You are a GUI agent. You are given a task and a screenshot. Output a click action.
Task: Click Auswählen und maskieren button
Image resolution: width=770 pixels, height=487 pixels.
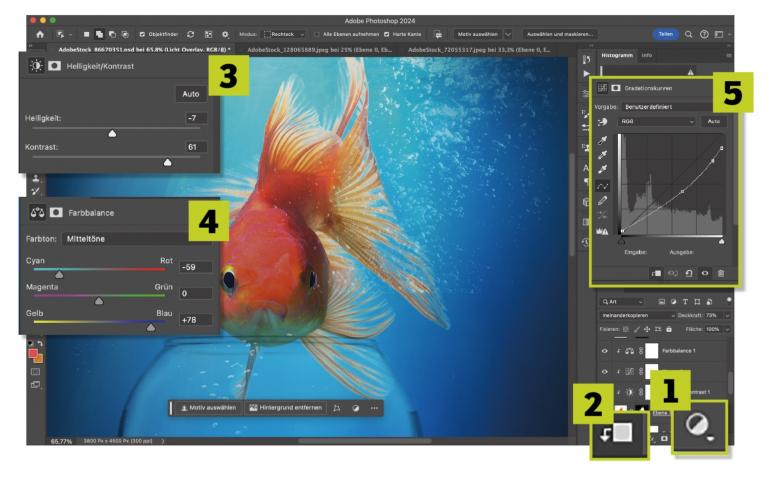click(559, 34)
